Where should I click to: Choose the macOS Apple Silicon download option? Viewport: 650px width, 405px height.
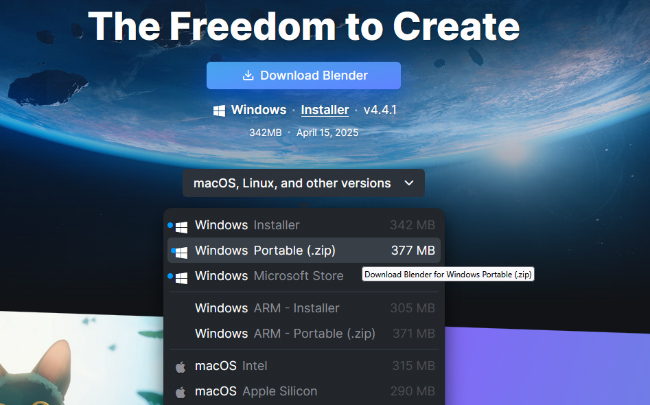tap(303, 391)
